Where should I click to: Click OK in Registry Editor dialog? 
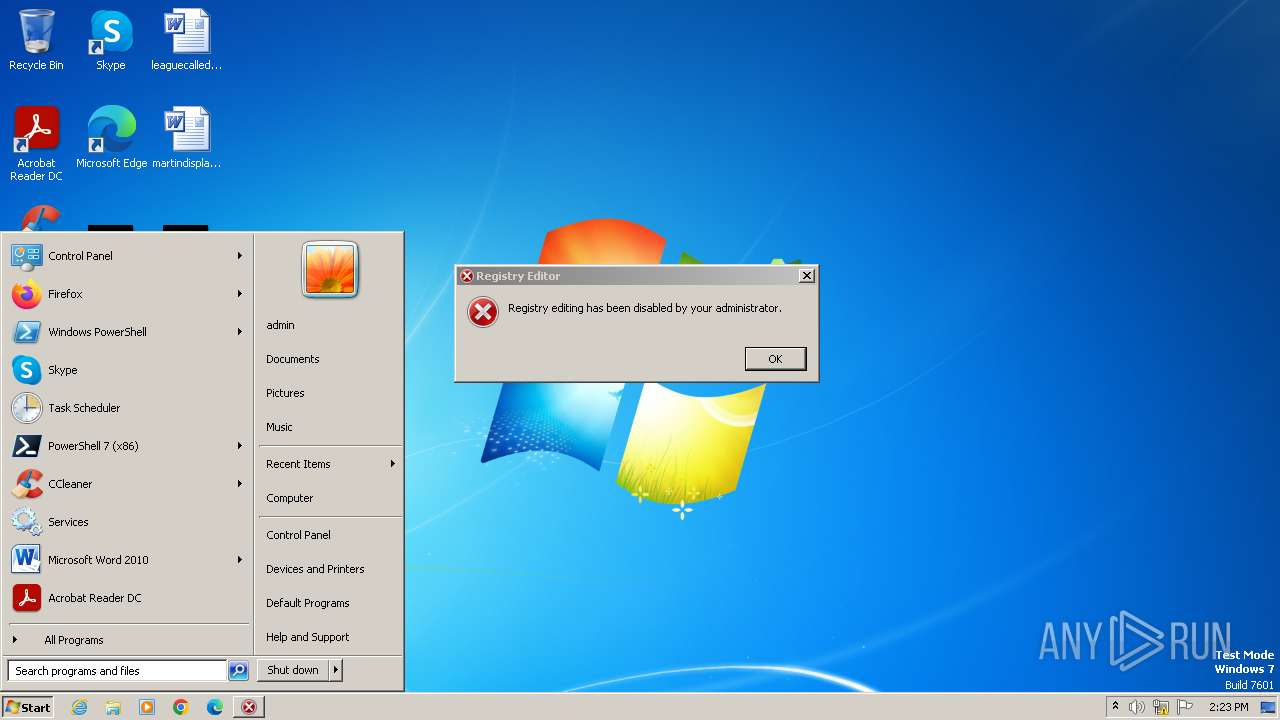tap(775, 359)
